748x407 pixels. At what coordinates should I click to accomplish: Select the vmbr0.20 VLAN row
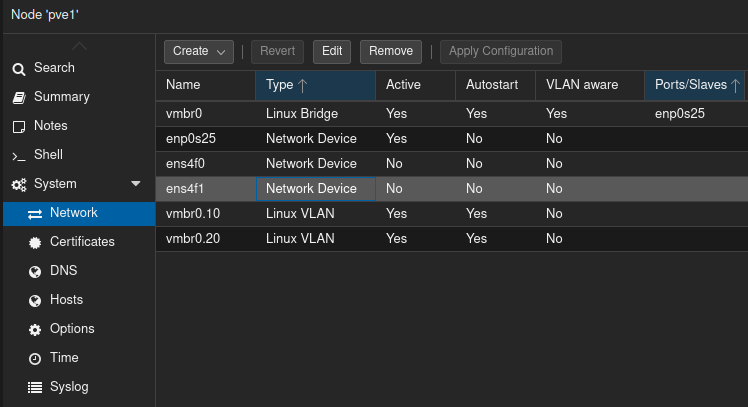pos(452,239)
